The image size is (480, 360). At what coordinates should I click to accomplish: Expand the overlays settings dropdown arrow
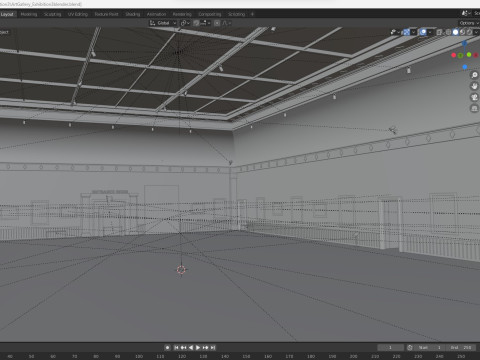coord(430,32)
